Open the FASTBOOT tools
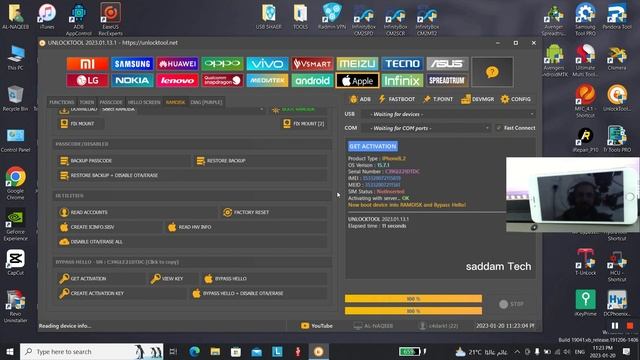Viewport: 640px width, 360px height. click(x=397, y=99)
